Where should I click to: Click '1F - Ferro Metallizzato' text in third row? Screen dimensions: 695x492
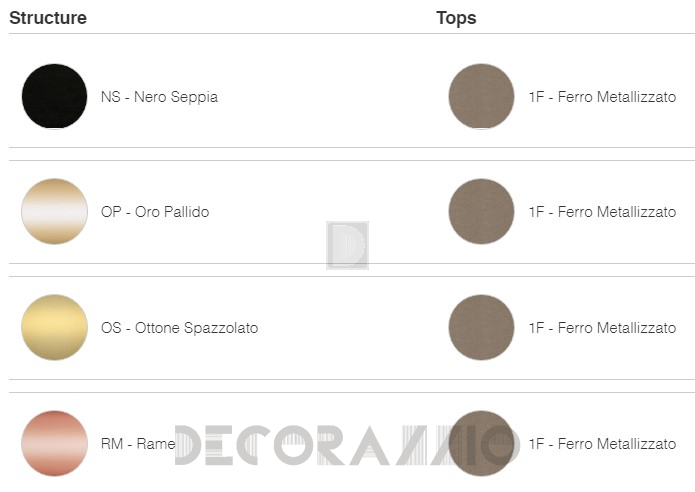click(x=602, y=328)
